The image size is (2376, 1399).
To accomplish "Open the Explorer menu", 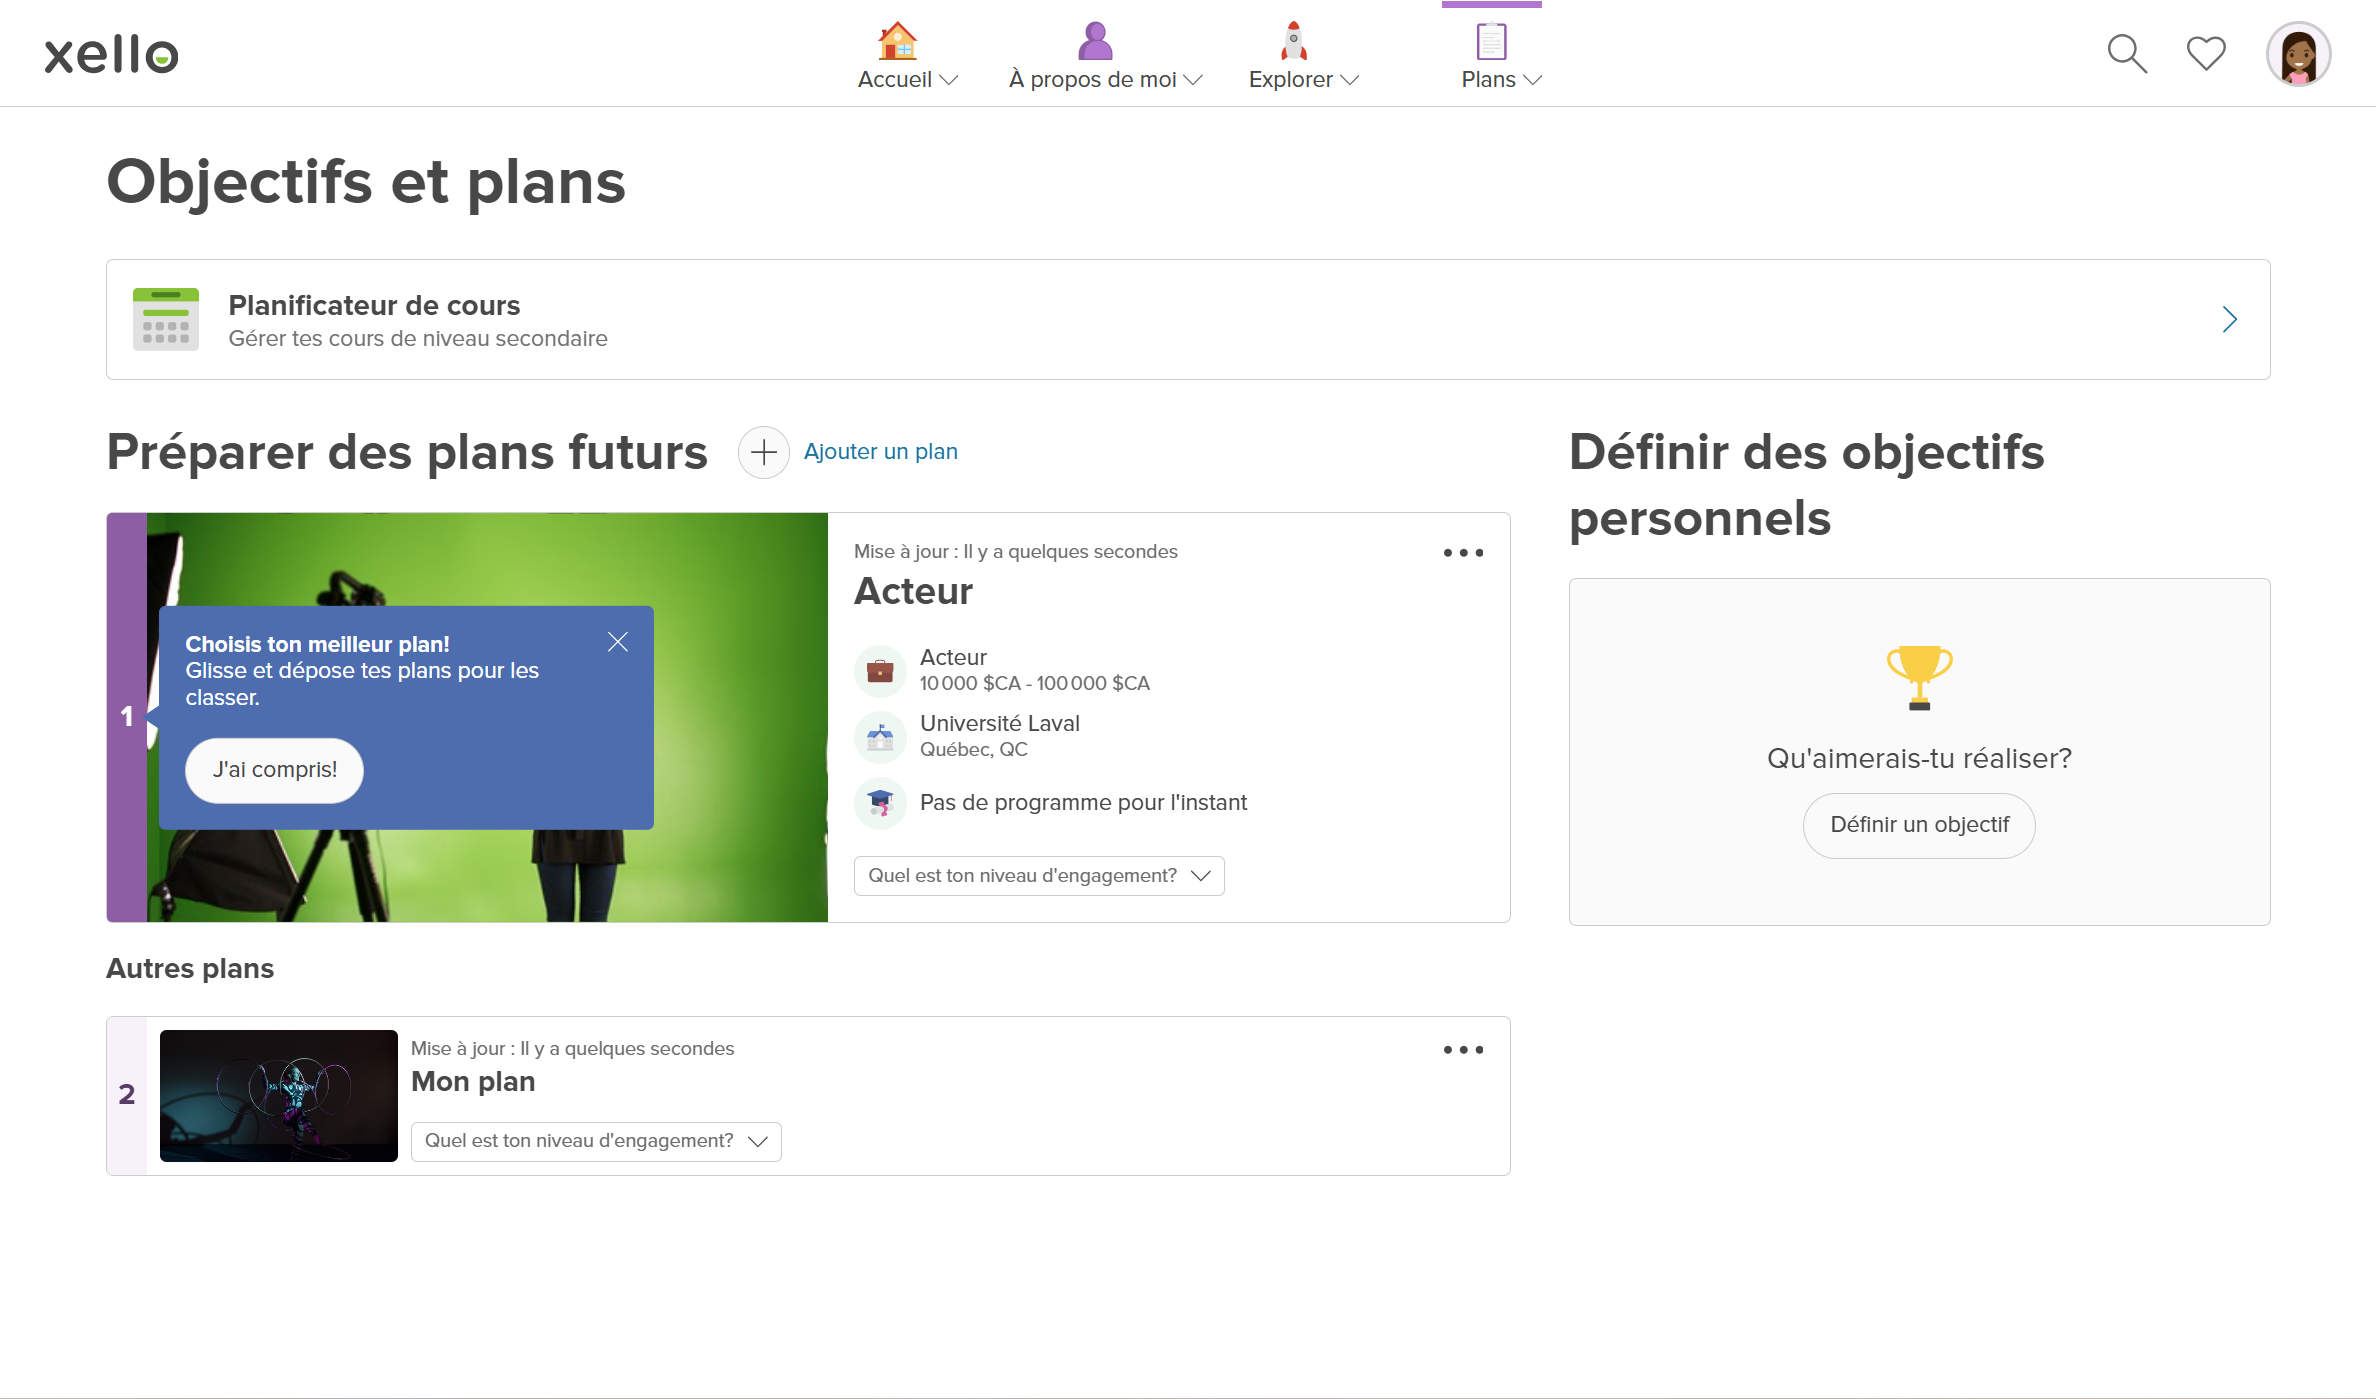I will (1302, 80).
